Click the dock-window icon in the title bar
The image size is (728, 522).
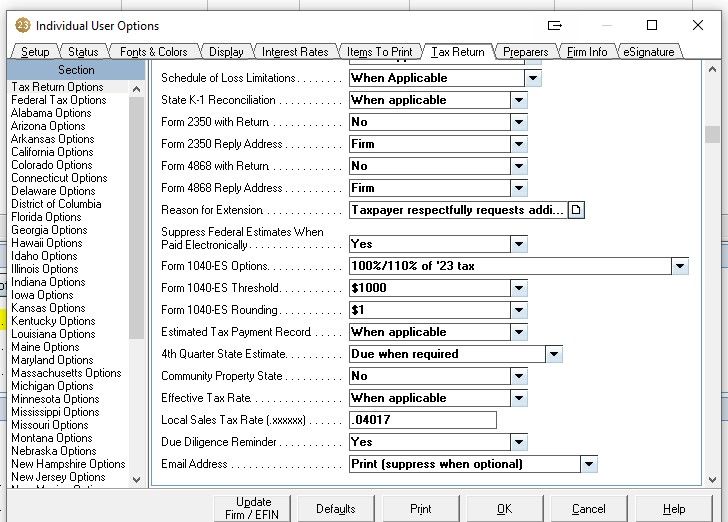click(x=555, y=25)
